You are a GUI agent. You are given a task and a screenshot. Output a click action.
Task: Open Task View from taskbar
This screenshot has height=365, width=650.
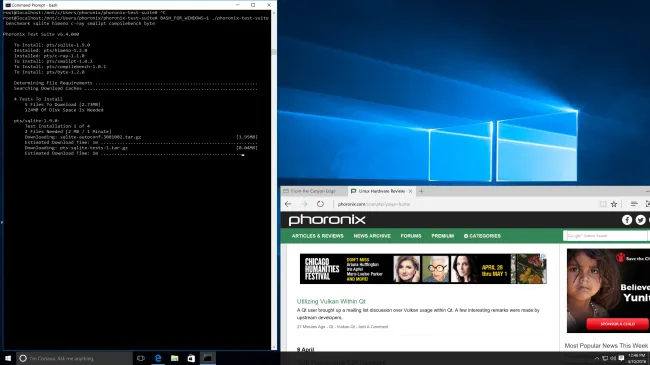click(x=141, y=358)
